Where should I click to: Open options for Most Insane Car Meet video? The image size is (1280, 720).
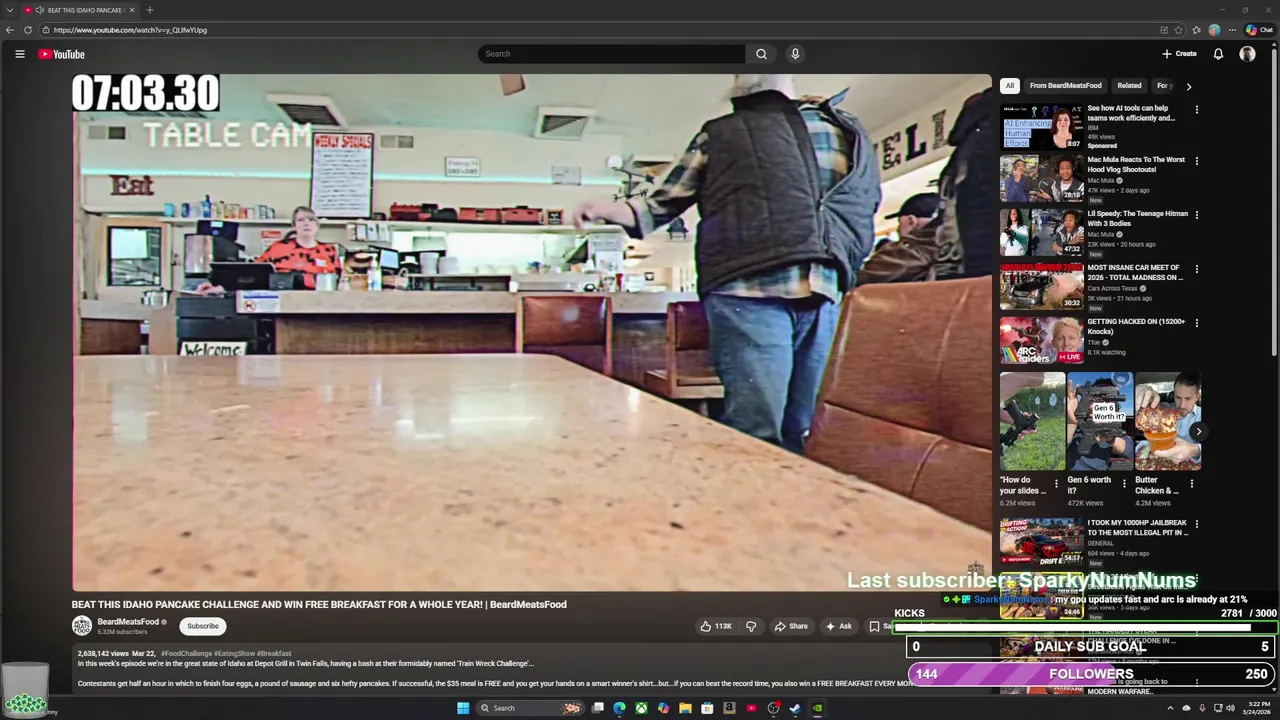[1197, 269]
